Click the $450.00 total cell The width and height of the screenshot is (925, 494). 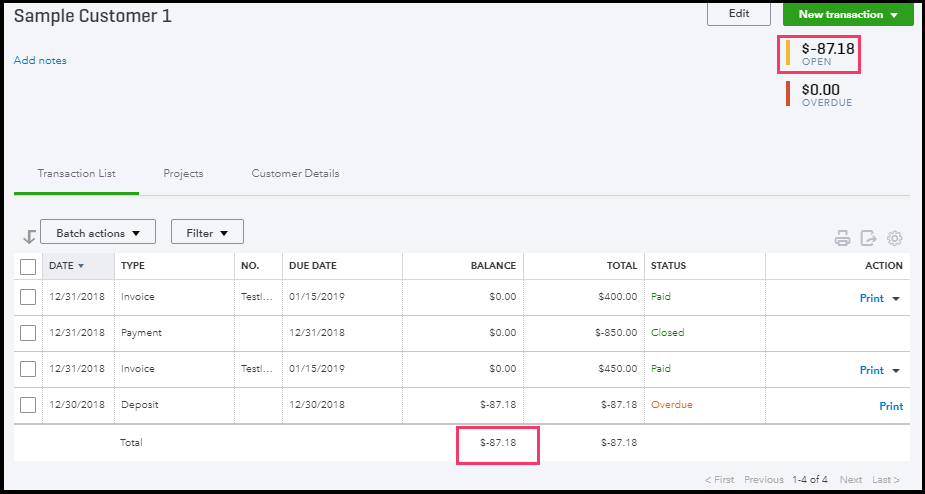617,369
